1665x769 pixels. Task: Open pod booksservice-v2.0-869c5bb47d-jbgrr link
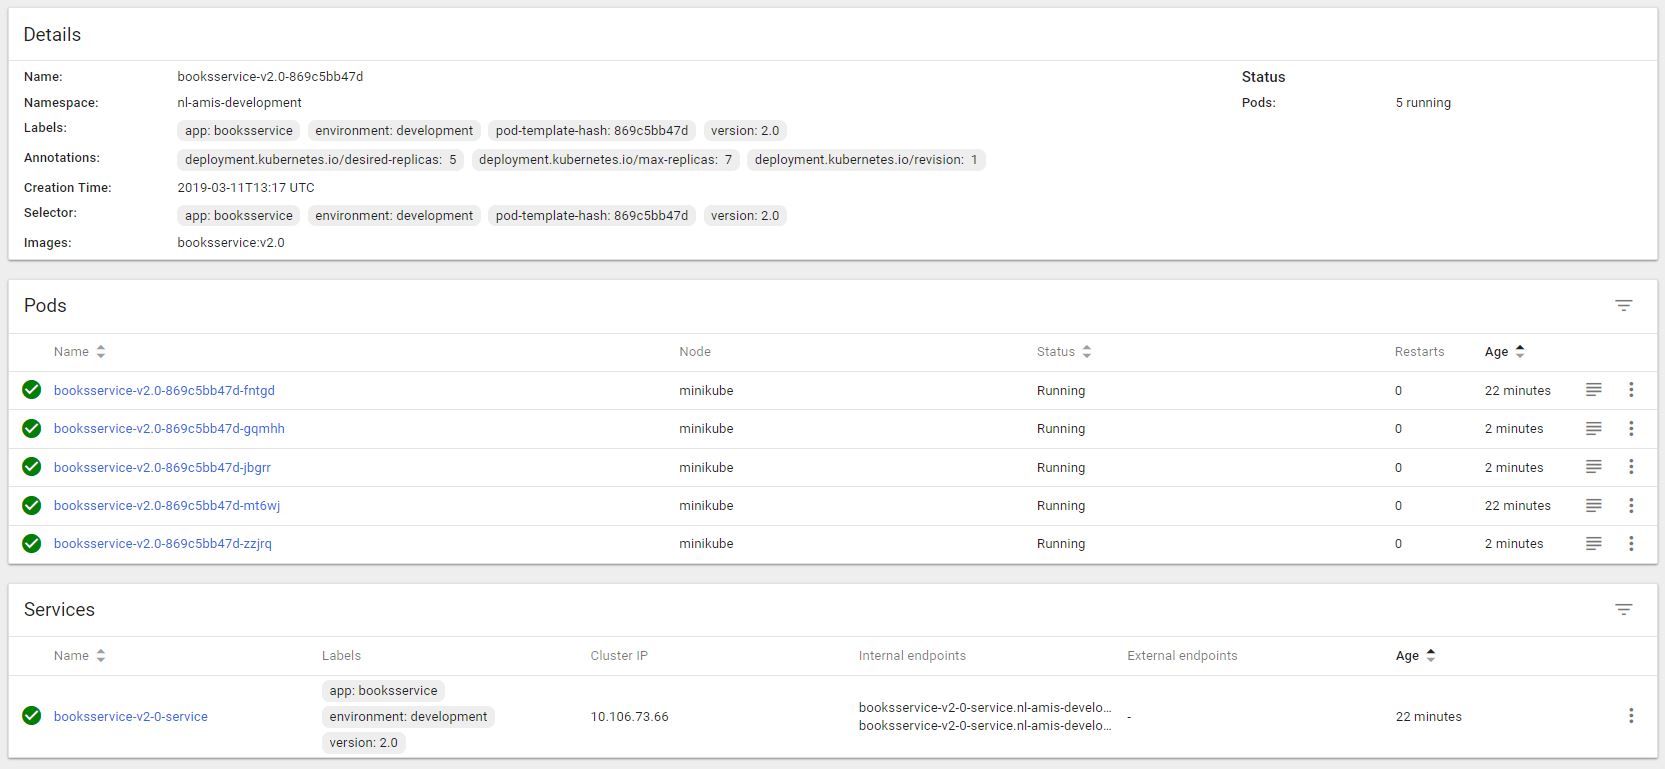(x=162, y=468)
